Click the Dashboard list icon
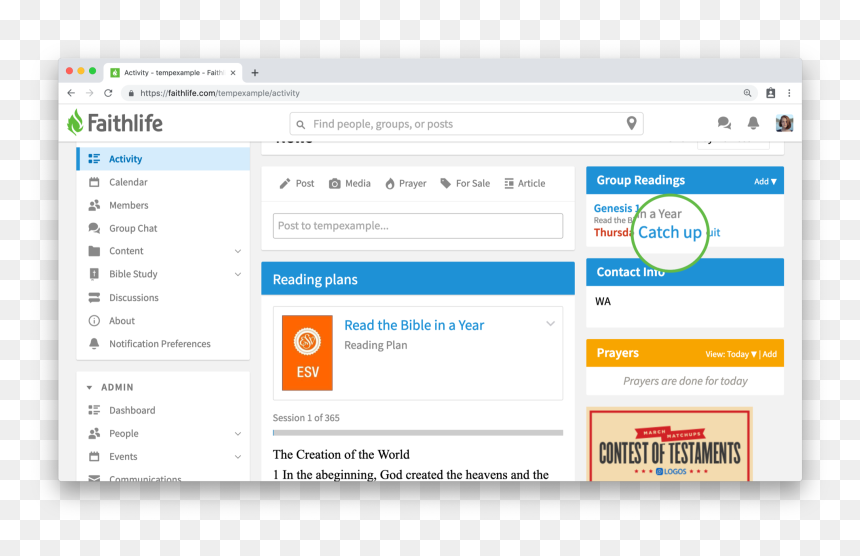This screenshot has height=556, width=860. 94,410
